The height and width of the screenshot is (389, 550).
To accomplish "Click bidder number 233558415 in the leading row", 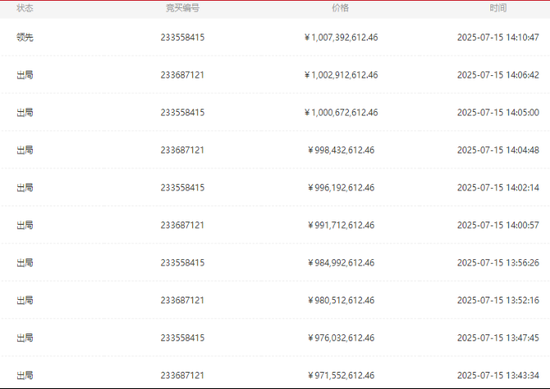I will 182,37.
